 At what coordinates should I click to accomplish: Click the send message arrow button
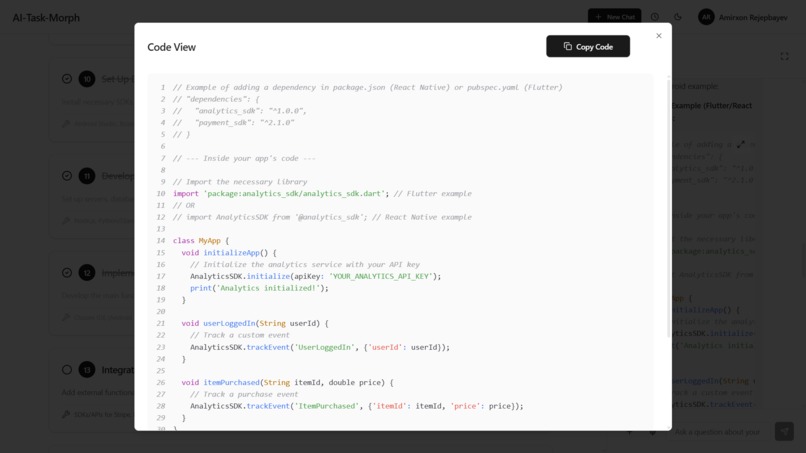coord(784,431)
